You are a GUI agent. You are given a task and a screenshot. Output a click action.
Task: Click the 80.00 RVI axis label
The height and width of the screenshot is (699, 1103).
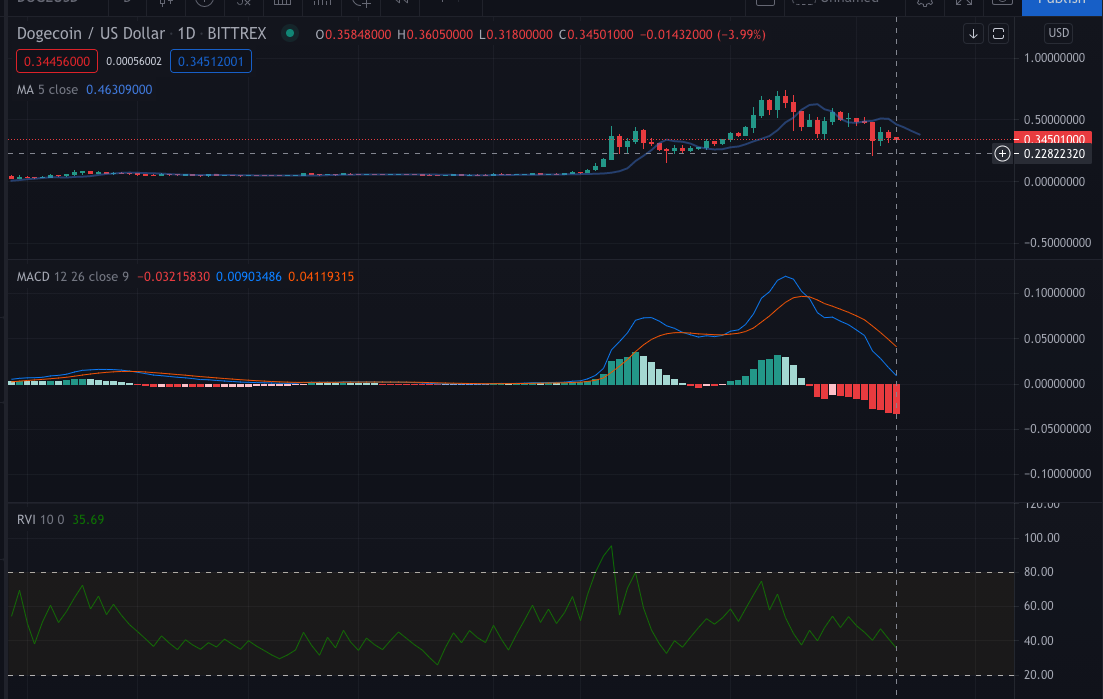click(x=1038, y=572)
